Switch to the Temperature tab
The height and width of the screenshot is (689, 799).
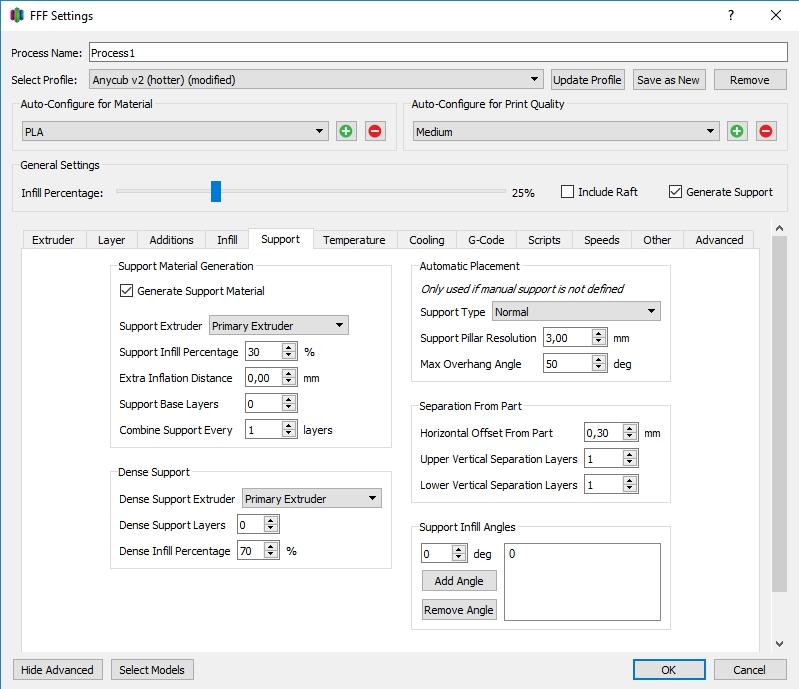[x=354, y=240]
